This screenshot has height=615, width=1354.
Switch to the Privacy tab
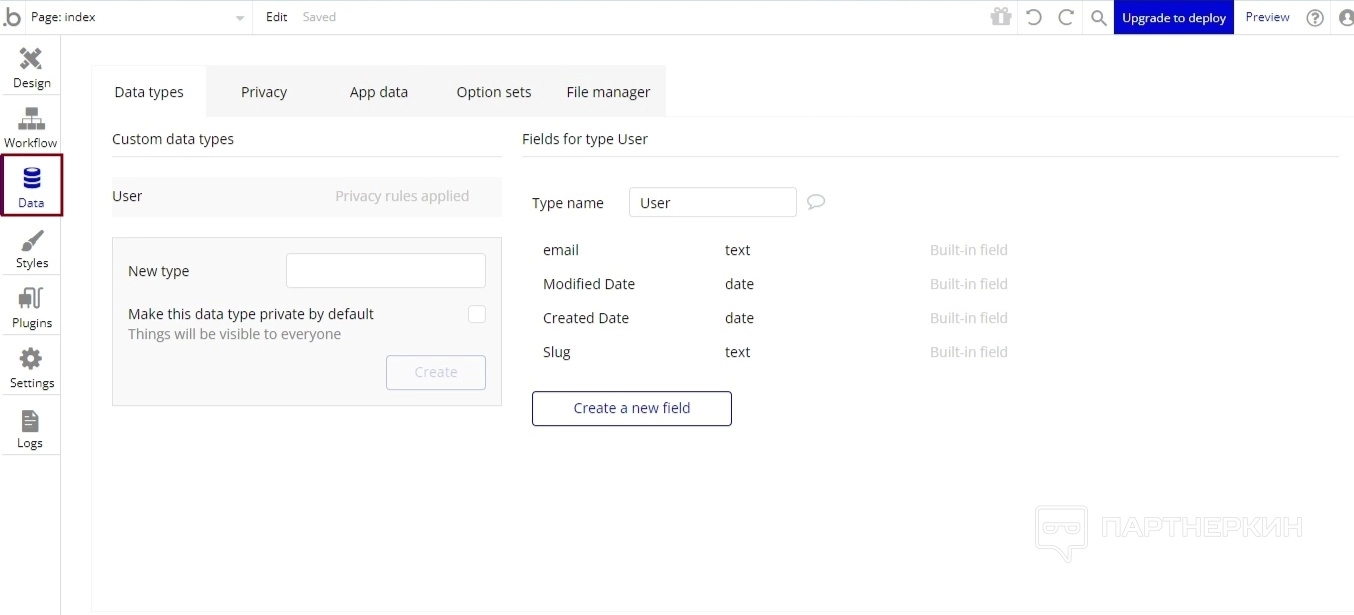pyautogui.click(x=264, y=92)
